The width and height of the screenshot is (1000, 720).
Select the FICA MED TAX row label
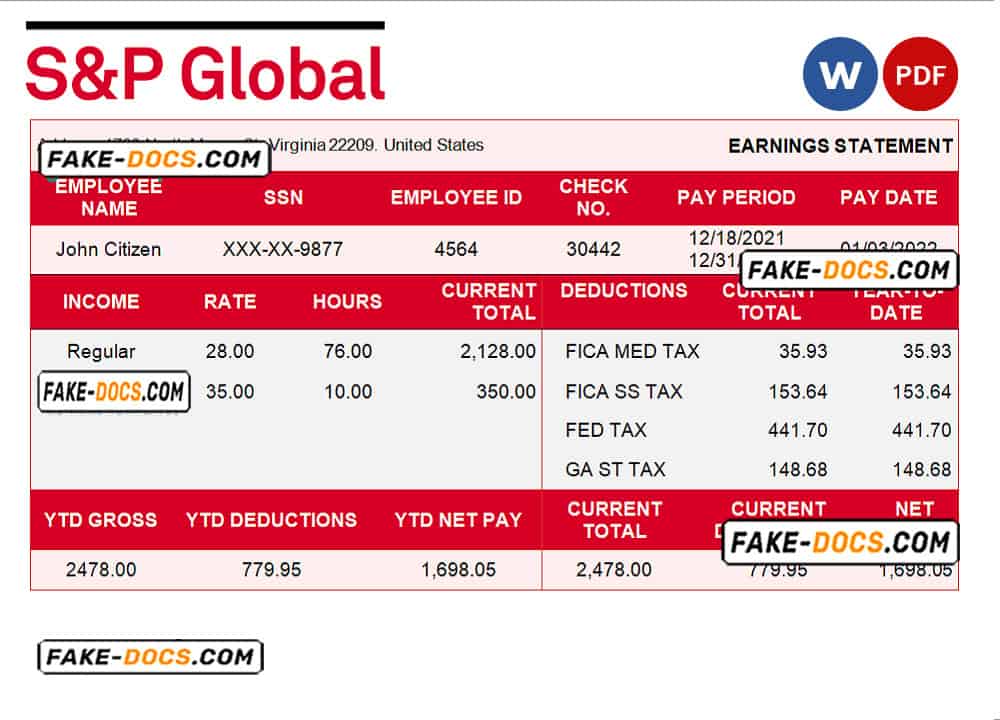[632, 352]
